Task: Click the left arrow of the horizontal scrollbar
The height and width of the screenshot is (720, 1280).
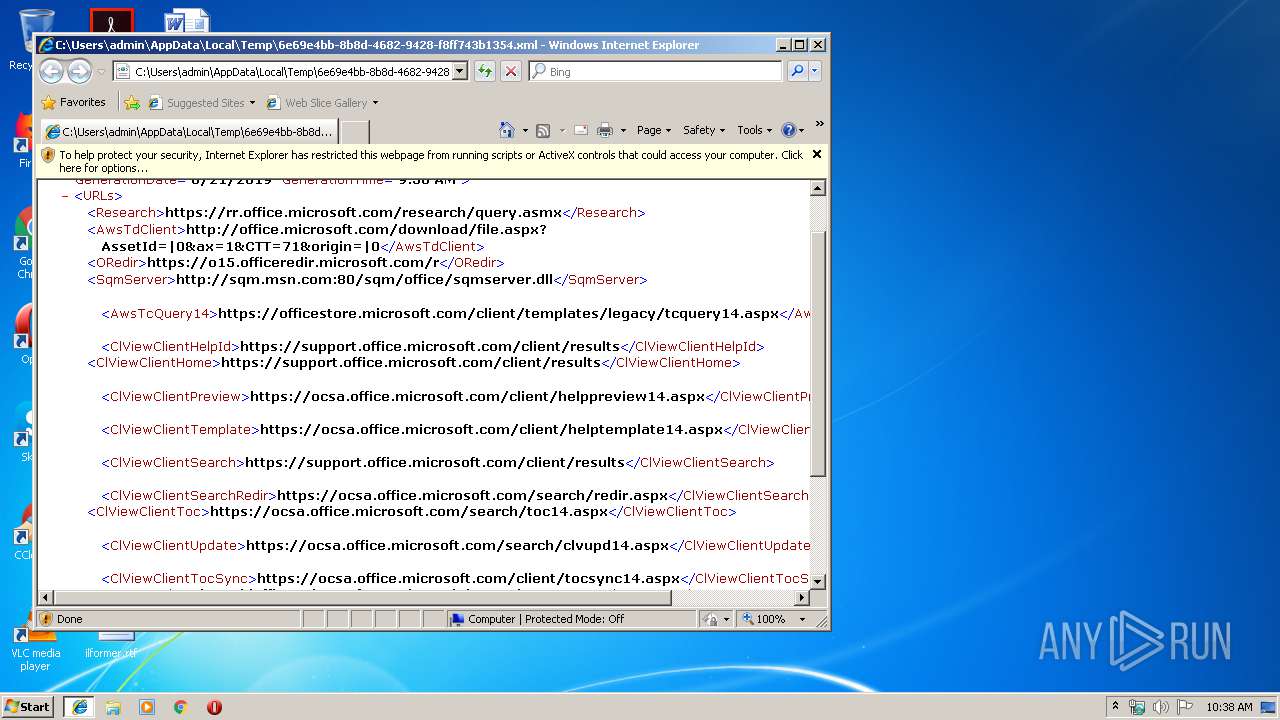Action: 45,598
